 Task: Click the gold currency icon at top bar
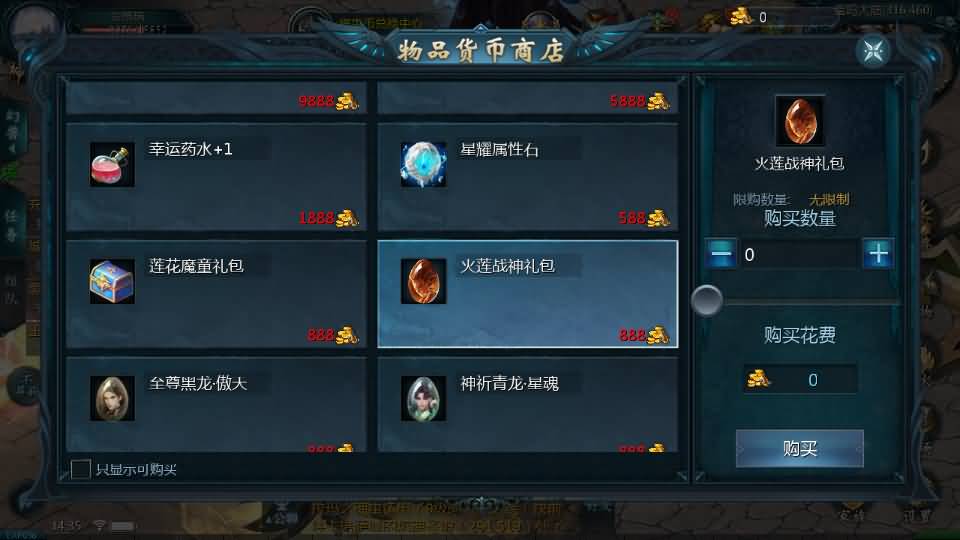(x=740, y=16)
